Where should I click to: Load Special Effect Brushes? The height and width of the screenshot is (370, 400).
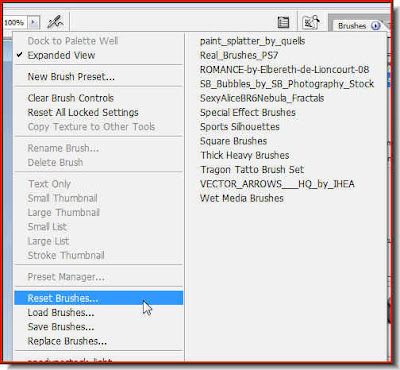point(248,113)
